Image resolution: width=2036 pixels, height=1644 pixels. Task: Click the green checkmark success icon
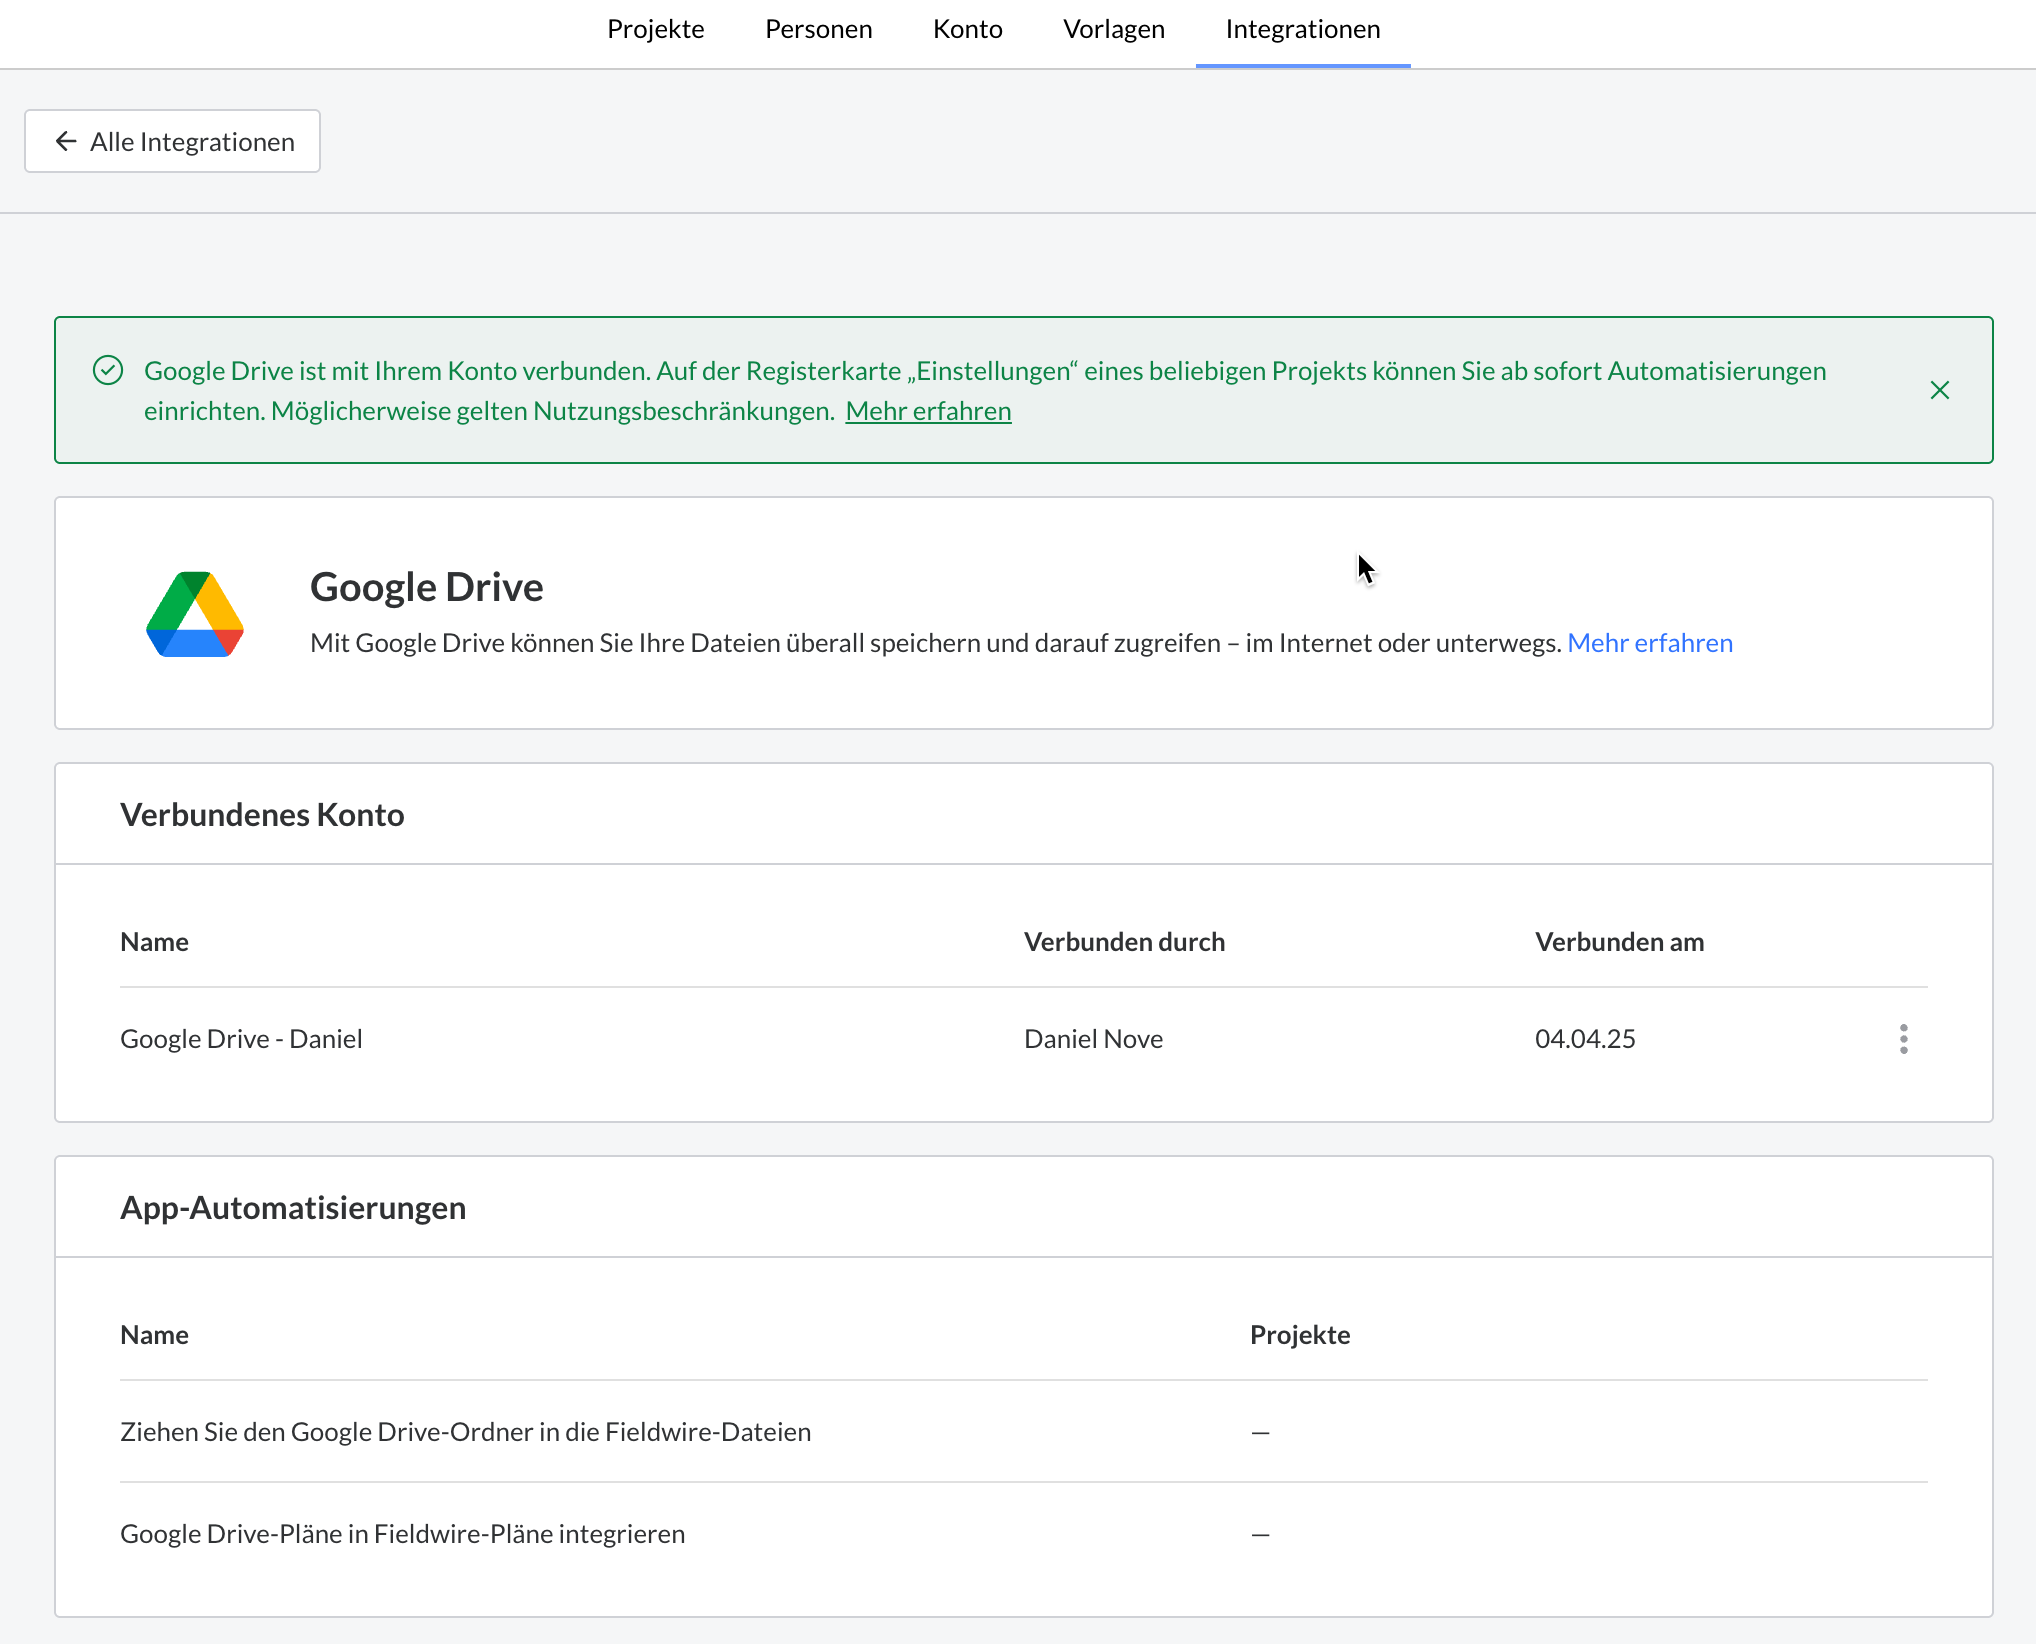pyautogui.click(x=108, y=371)
